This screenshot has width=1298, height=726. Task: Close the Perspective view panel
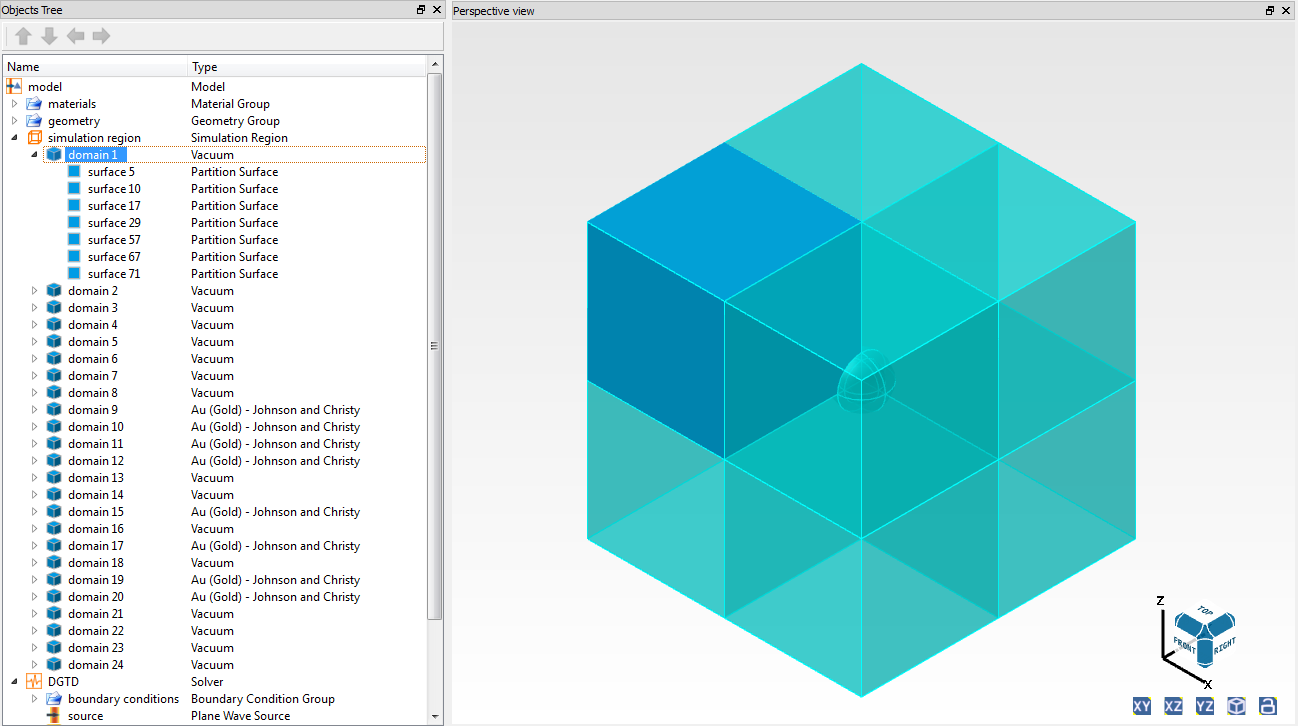(1286, 11)
